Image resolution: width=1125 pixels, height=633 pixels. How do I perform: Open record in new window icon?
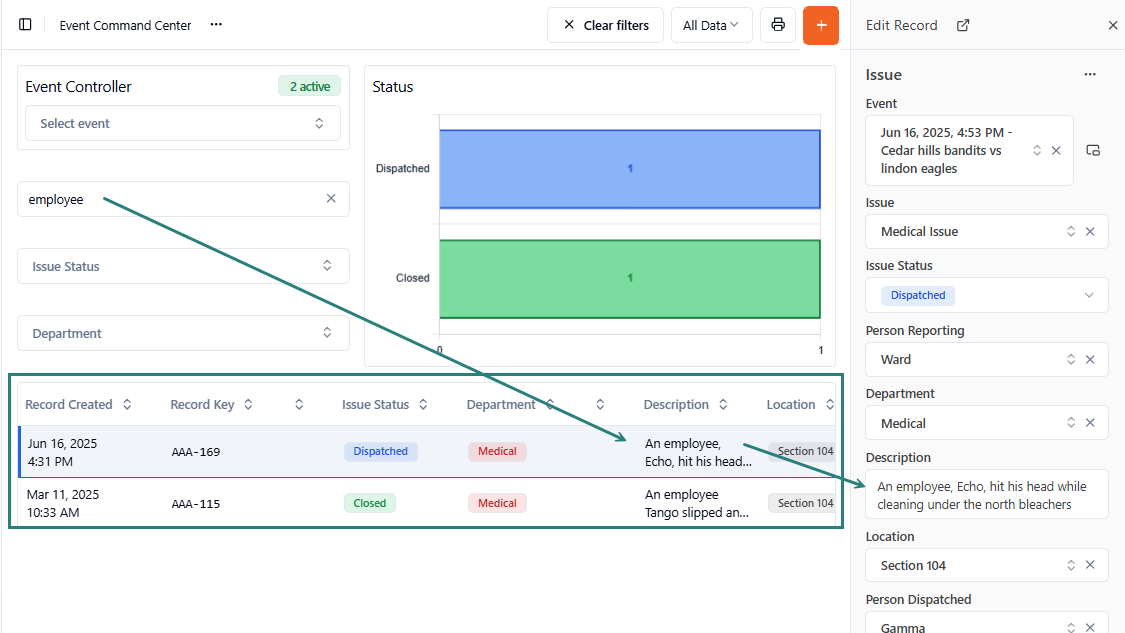coord(963,25)
